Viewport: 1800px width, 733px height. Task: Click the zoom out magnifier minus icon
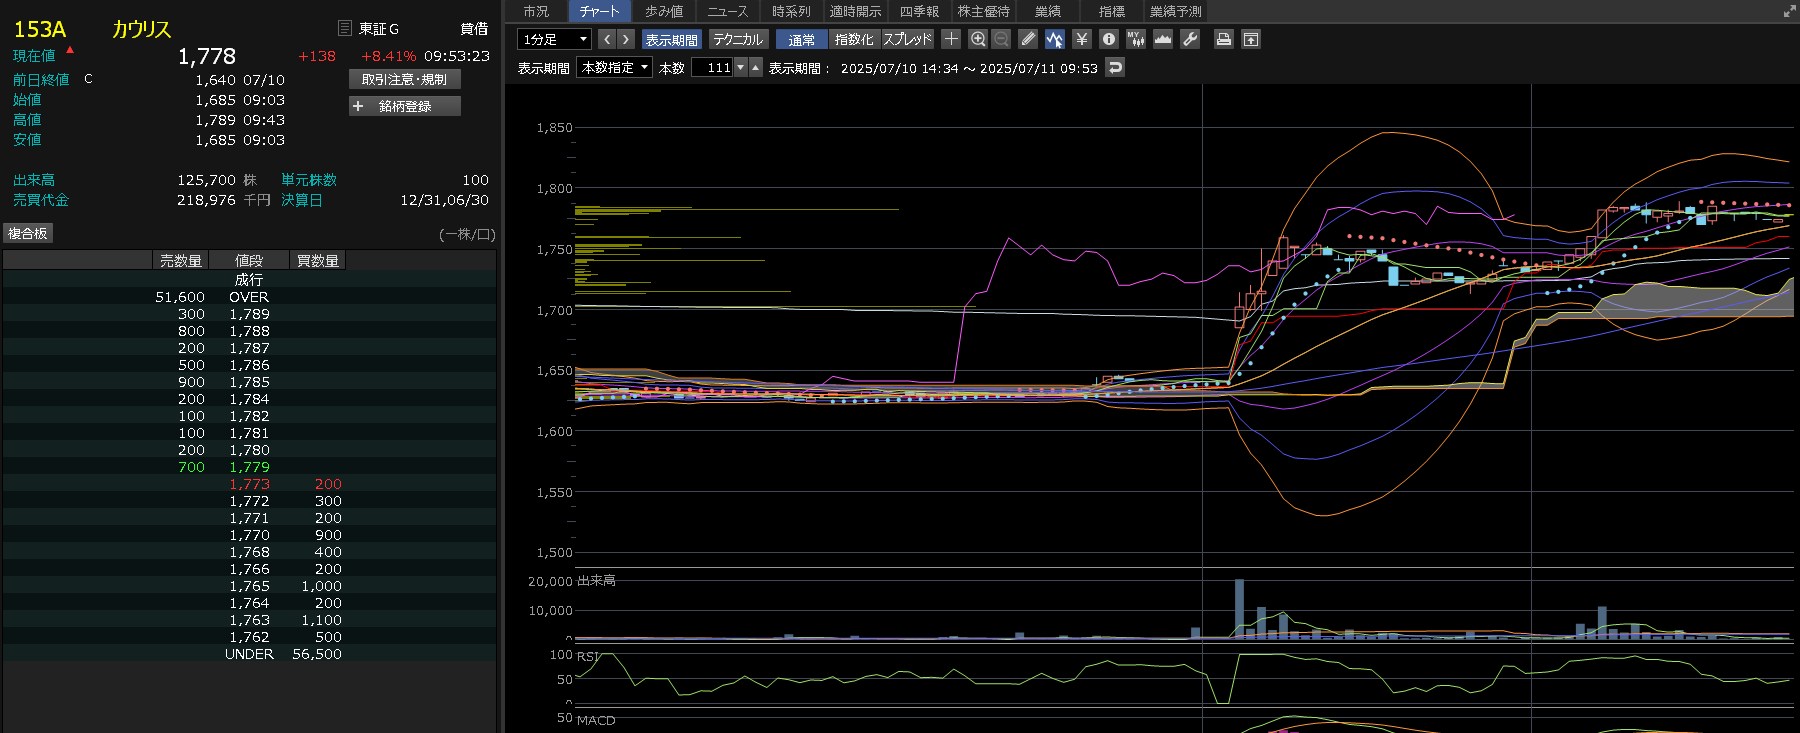point(1001,39)
